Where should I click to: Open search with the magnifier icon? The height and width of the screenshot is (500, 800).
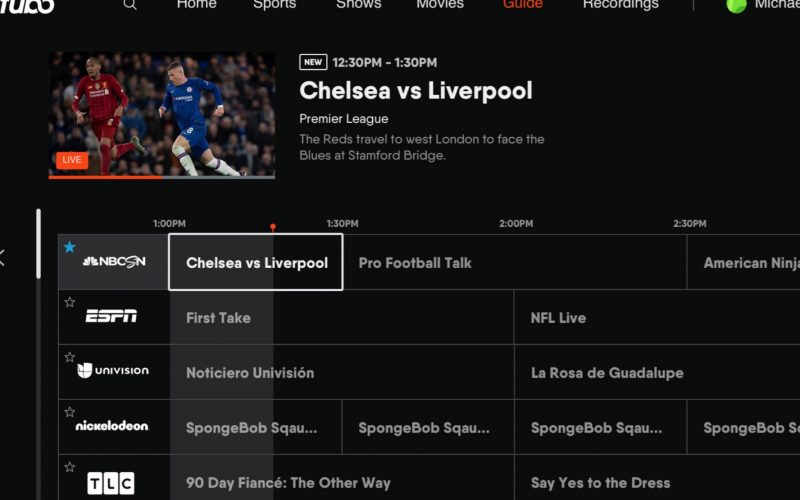tap(130, 4)
